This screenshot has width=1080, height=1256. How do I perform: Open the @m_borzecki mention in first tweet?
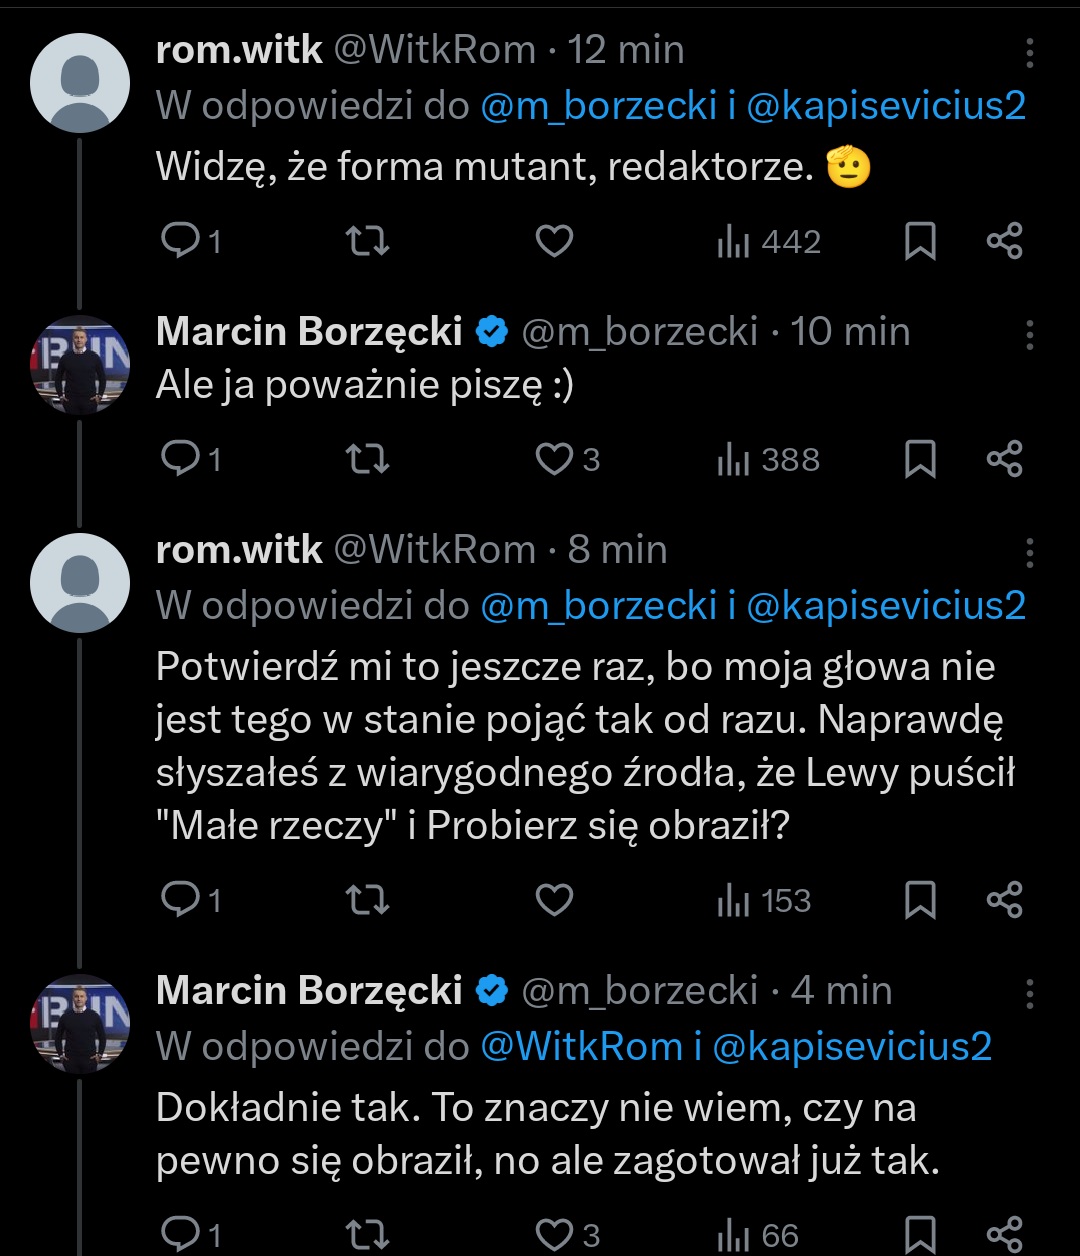(x=599, y=106)
